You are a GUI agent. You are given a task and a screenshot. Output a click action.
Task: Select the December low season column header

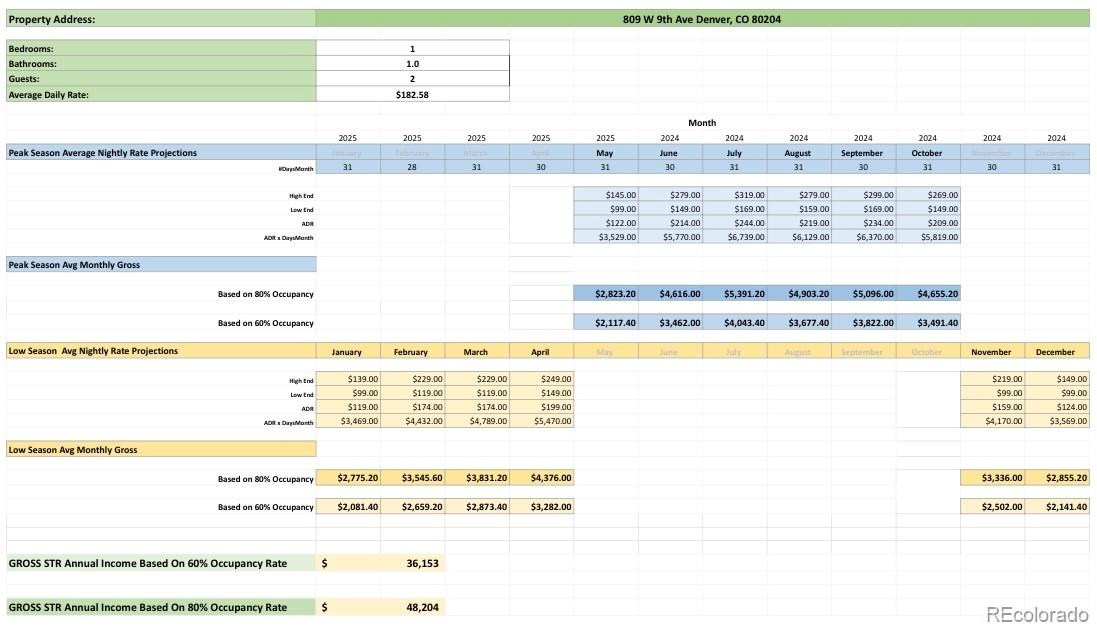click(1056, 352)
